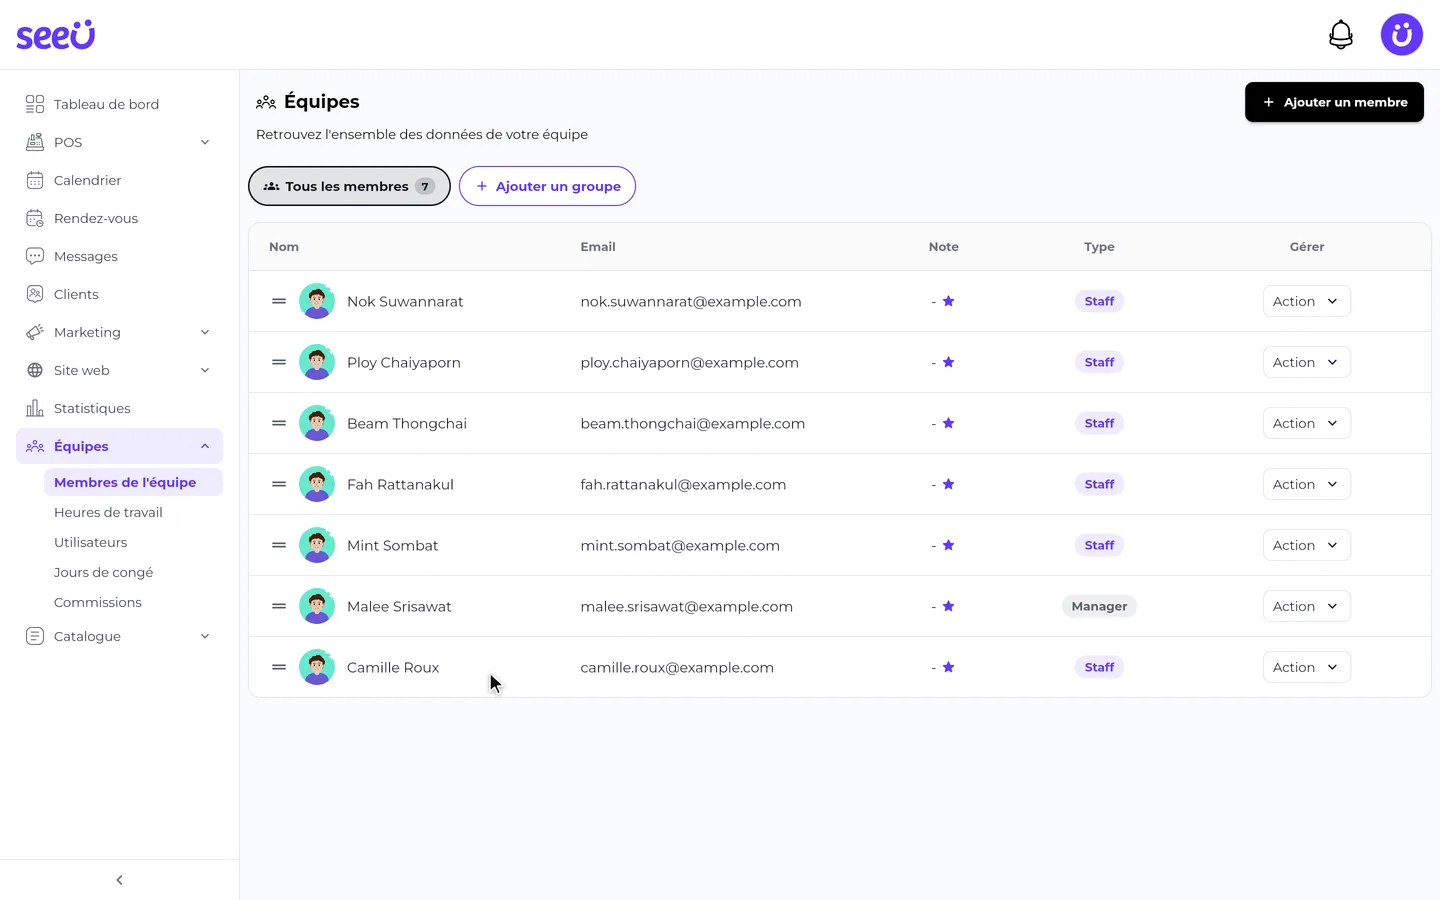
Task: Open Action dropdown for Ploy Chaiyaporn
Action: (x=1306, y=362)
